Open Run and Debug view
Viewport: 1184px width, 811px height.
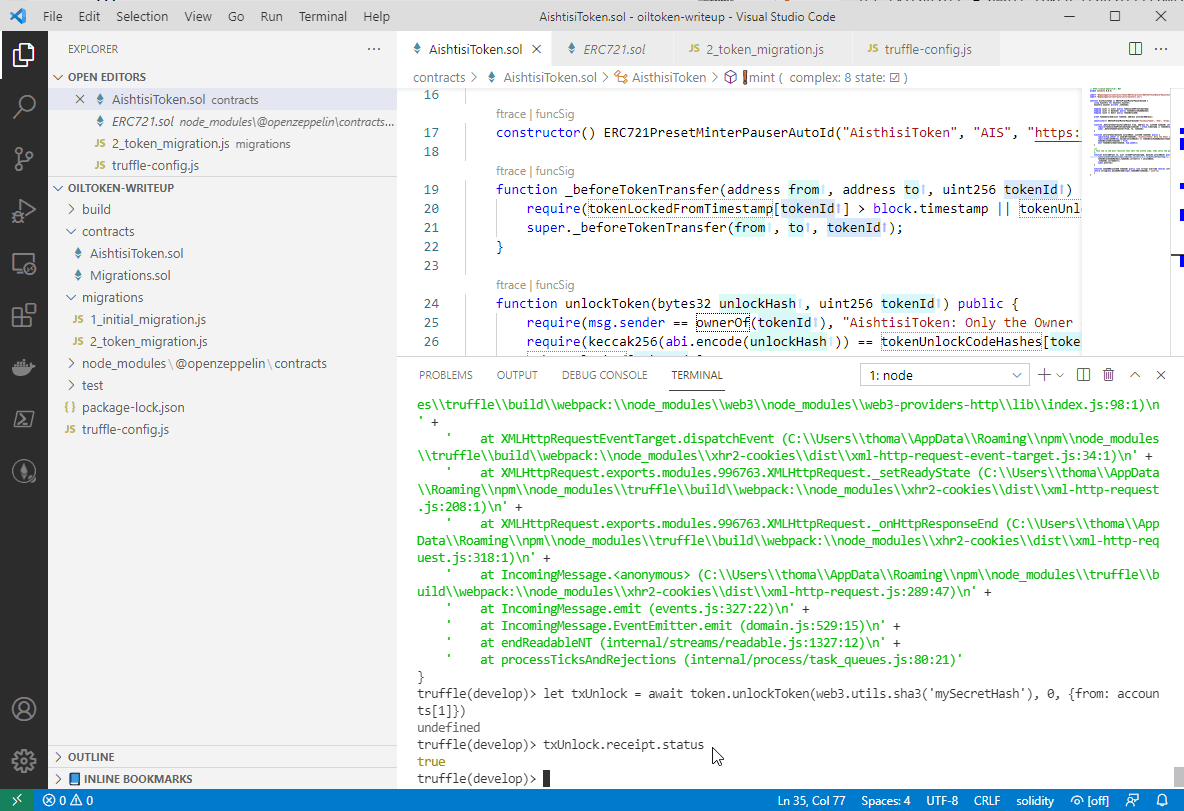point(23,211)
